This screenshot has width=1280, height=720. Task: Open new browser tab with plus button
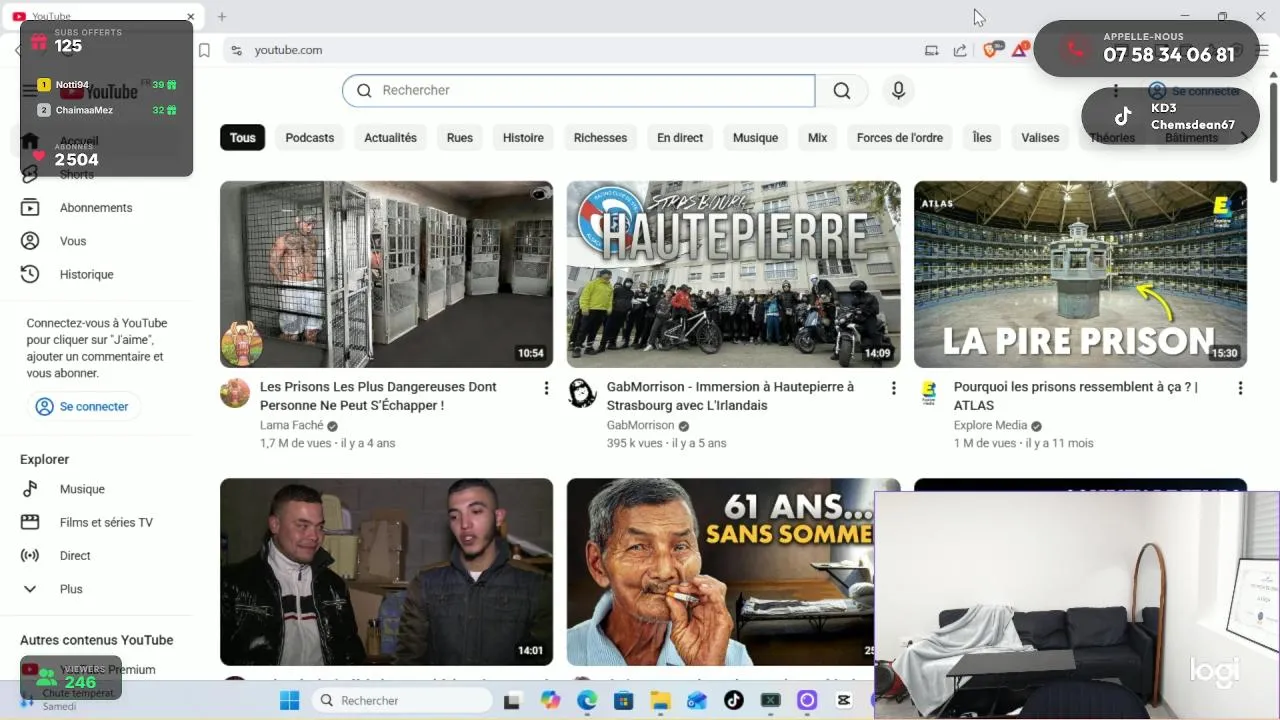(x=222, y=17)
